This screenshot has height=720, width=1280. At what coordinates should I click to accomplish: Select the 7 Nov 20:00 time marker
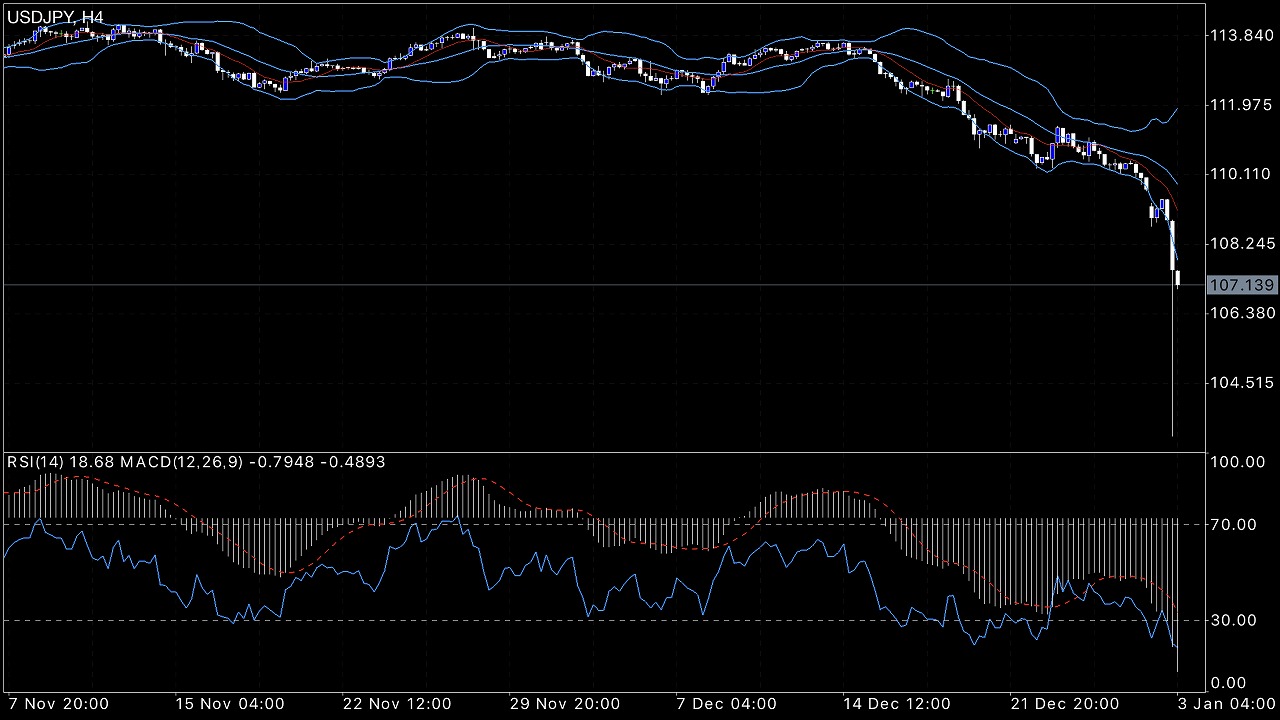60,703
